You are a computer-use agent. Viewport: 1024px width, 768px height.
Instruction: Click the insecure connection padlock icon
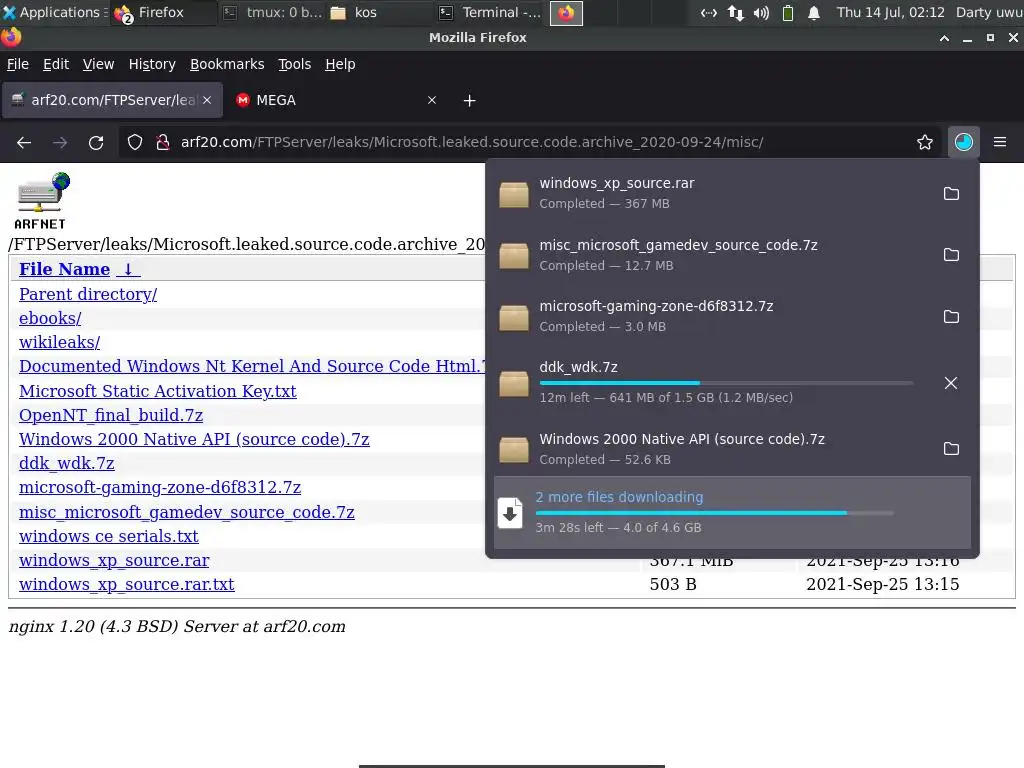point(163,142)
